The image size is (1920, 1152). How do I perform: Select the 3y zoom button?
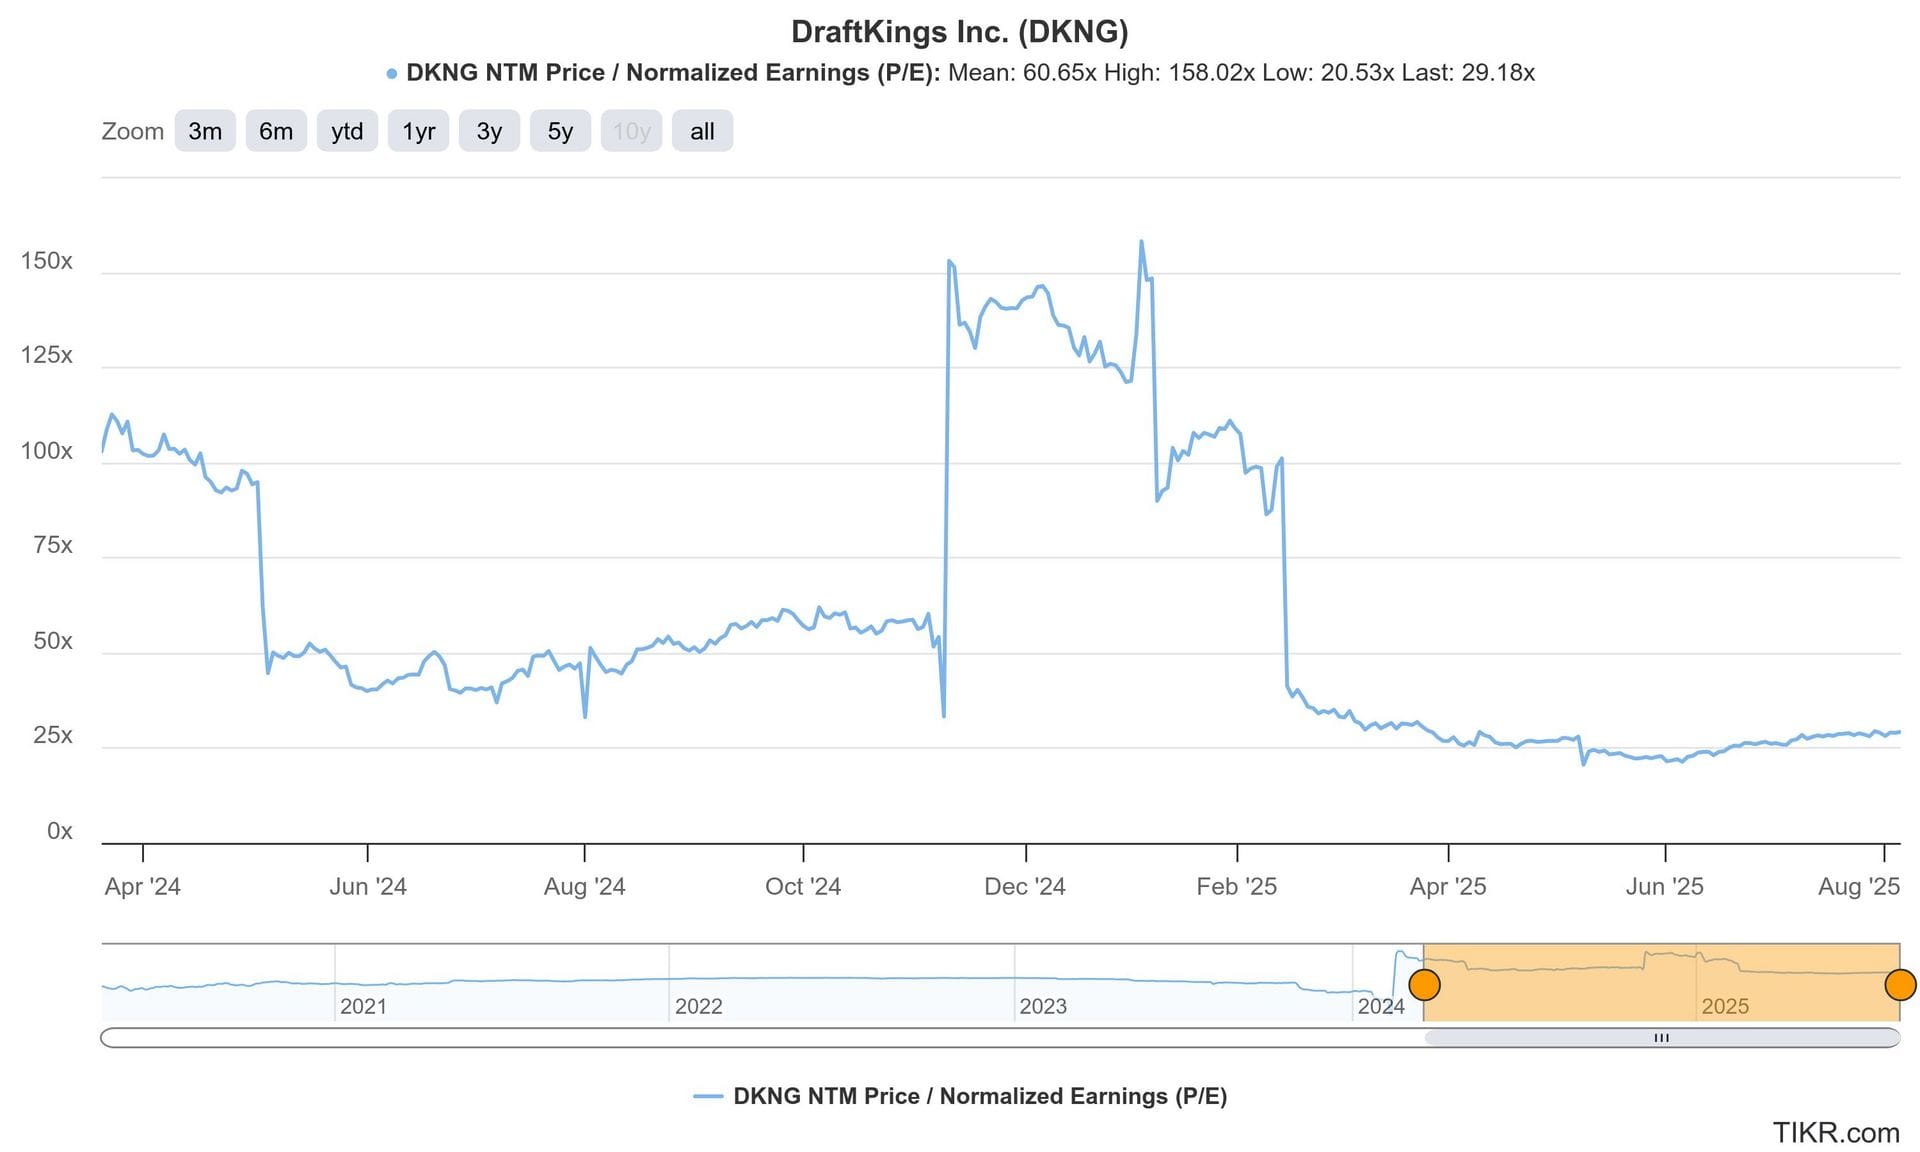tap(489, 131)
